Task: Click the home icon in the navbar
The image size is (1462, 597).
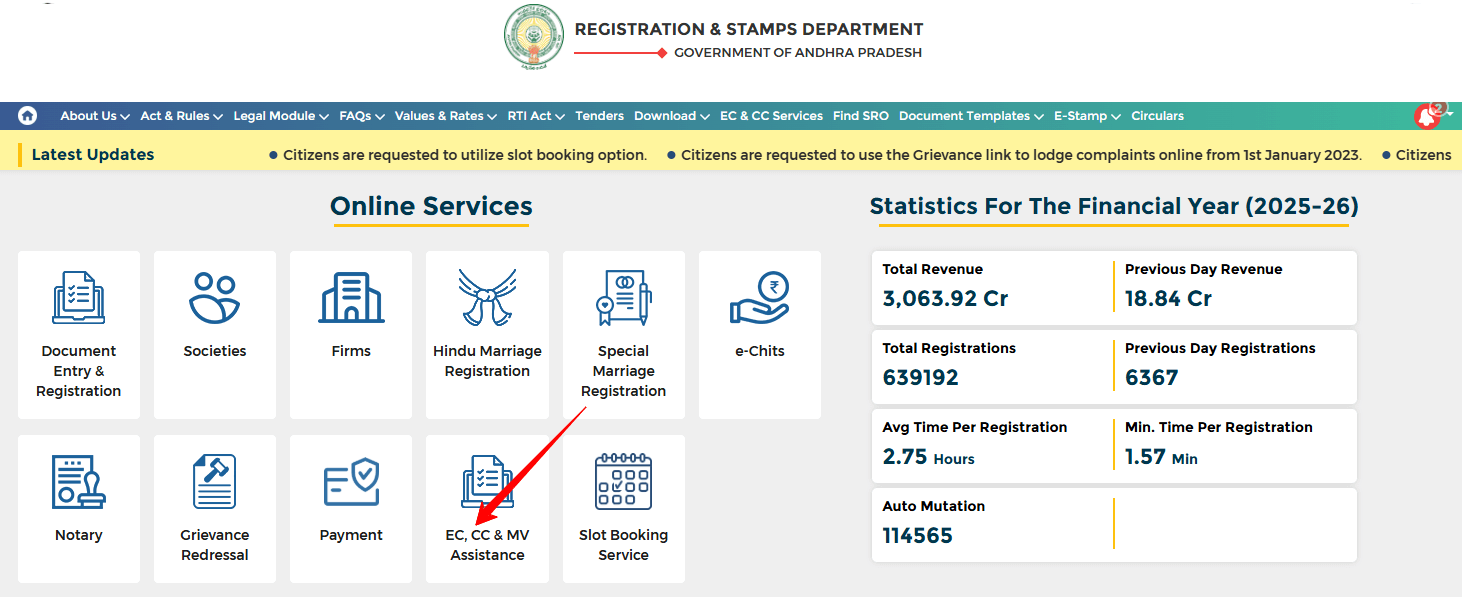Action: (x=27, y=115)
